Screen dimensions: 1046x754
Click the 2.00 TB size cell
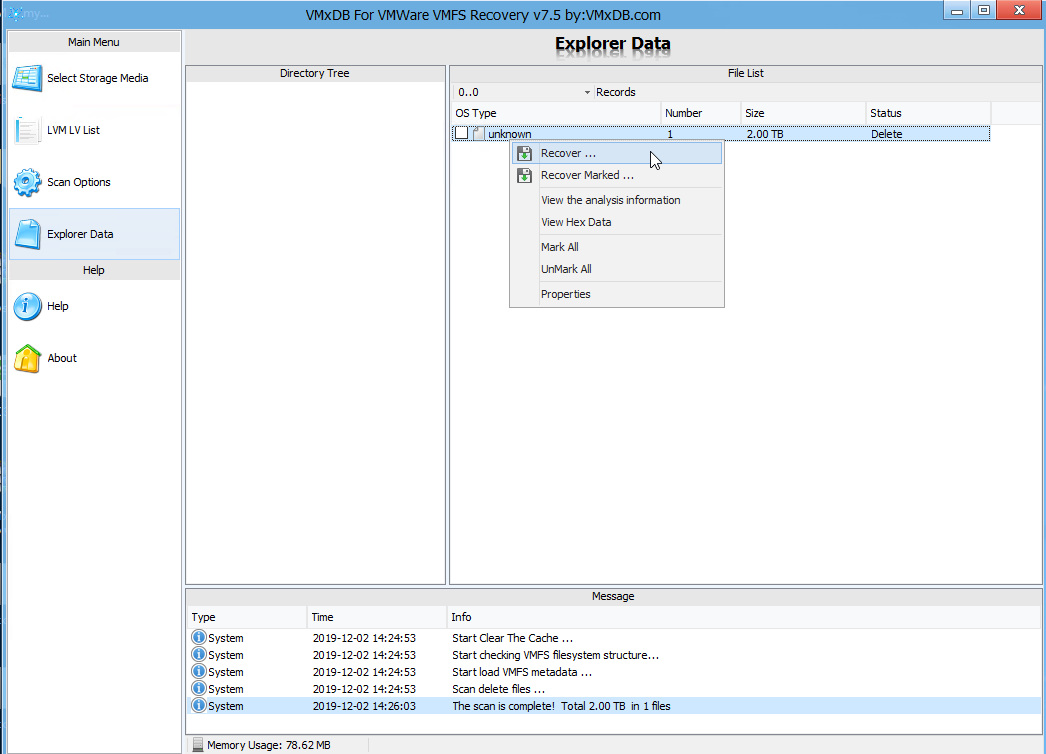point(764,134)
